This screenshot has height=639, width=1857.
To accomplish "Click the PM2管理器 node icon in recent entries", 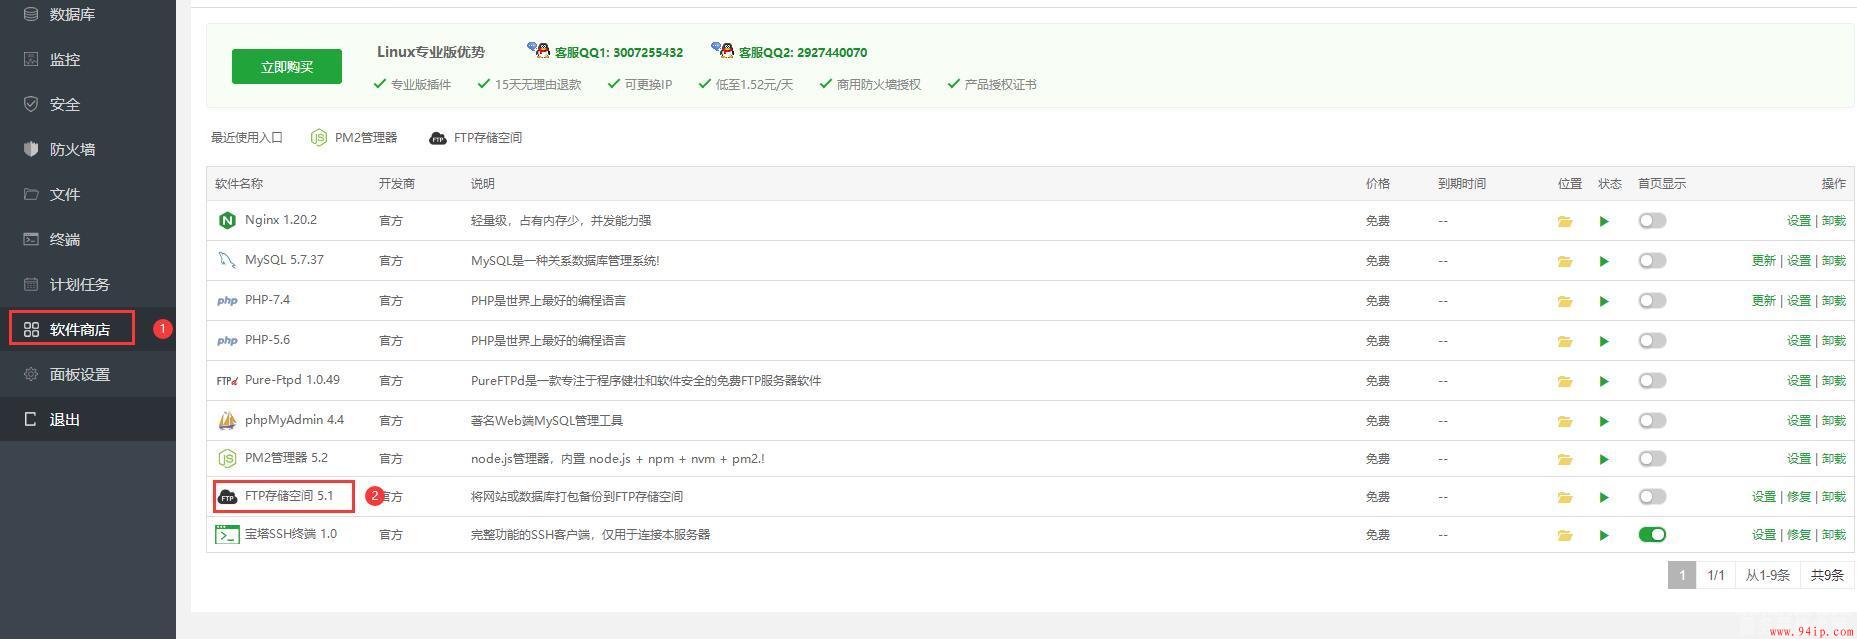I will [318, 138].
